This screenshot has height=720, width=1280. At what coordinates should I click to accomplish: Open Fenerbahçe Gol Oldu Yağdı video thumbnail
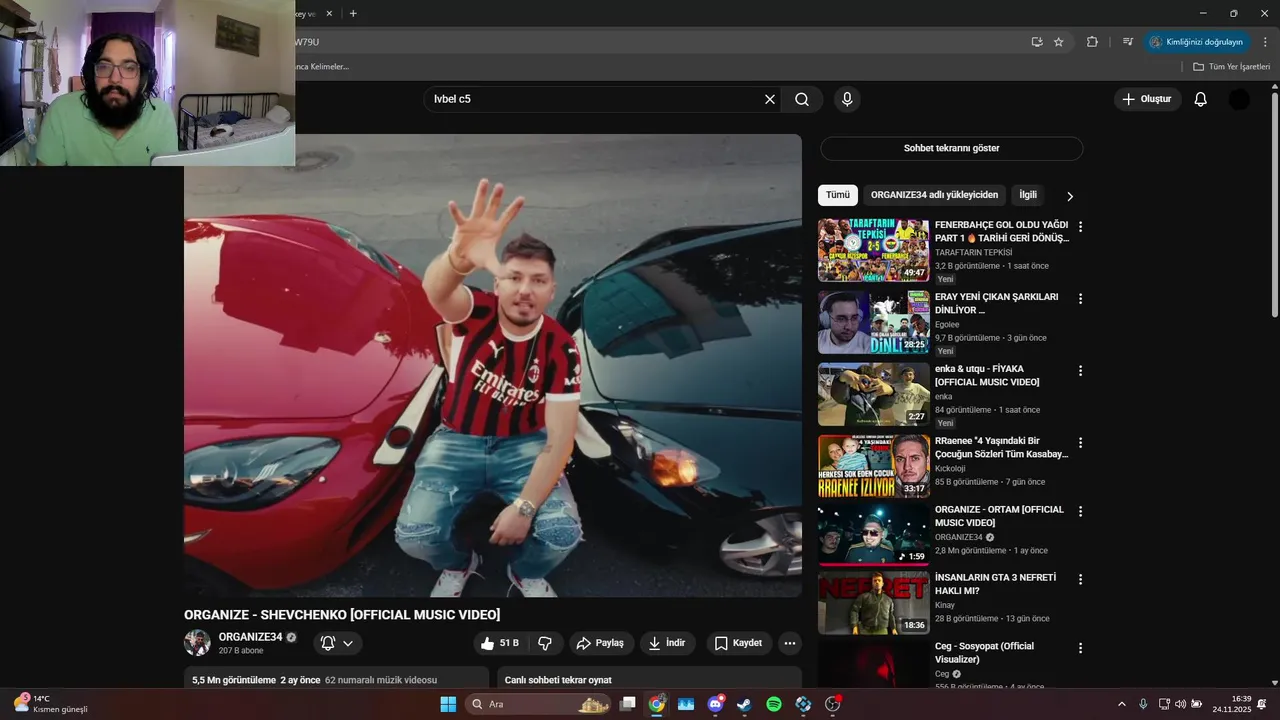click(874, 250)
